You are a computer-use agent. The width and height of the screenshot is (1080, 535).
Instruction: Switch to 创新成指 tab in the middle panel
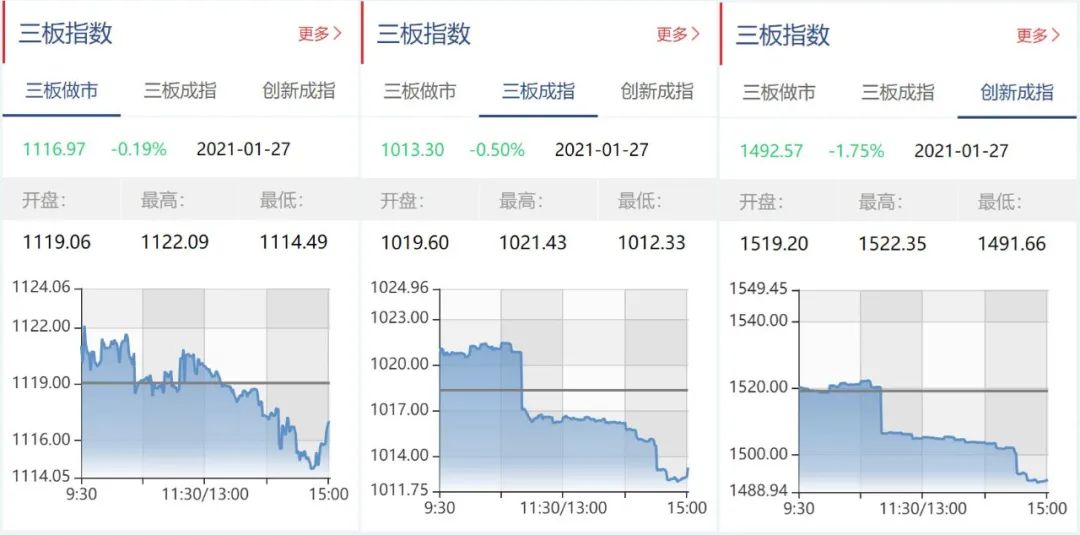657,91
